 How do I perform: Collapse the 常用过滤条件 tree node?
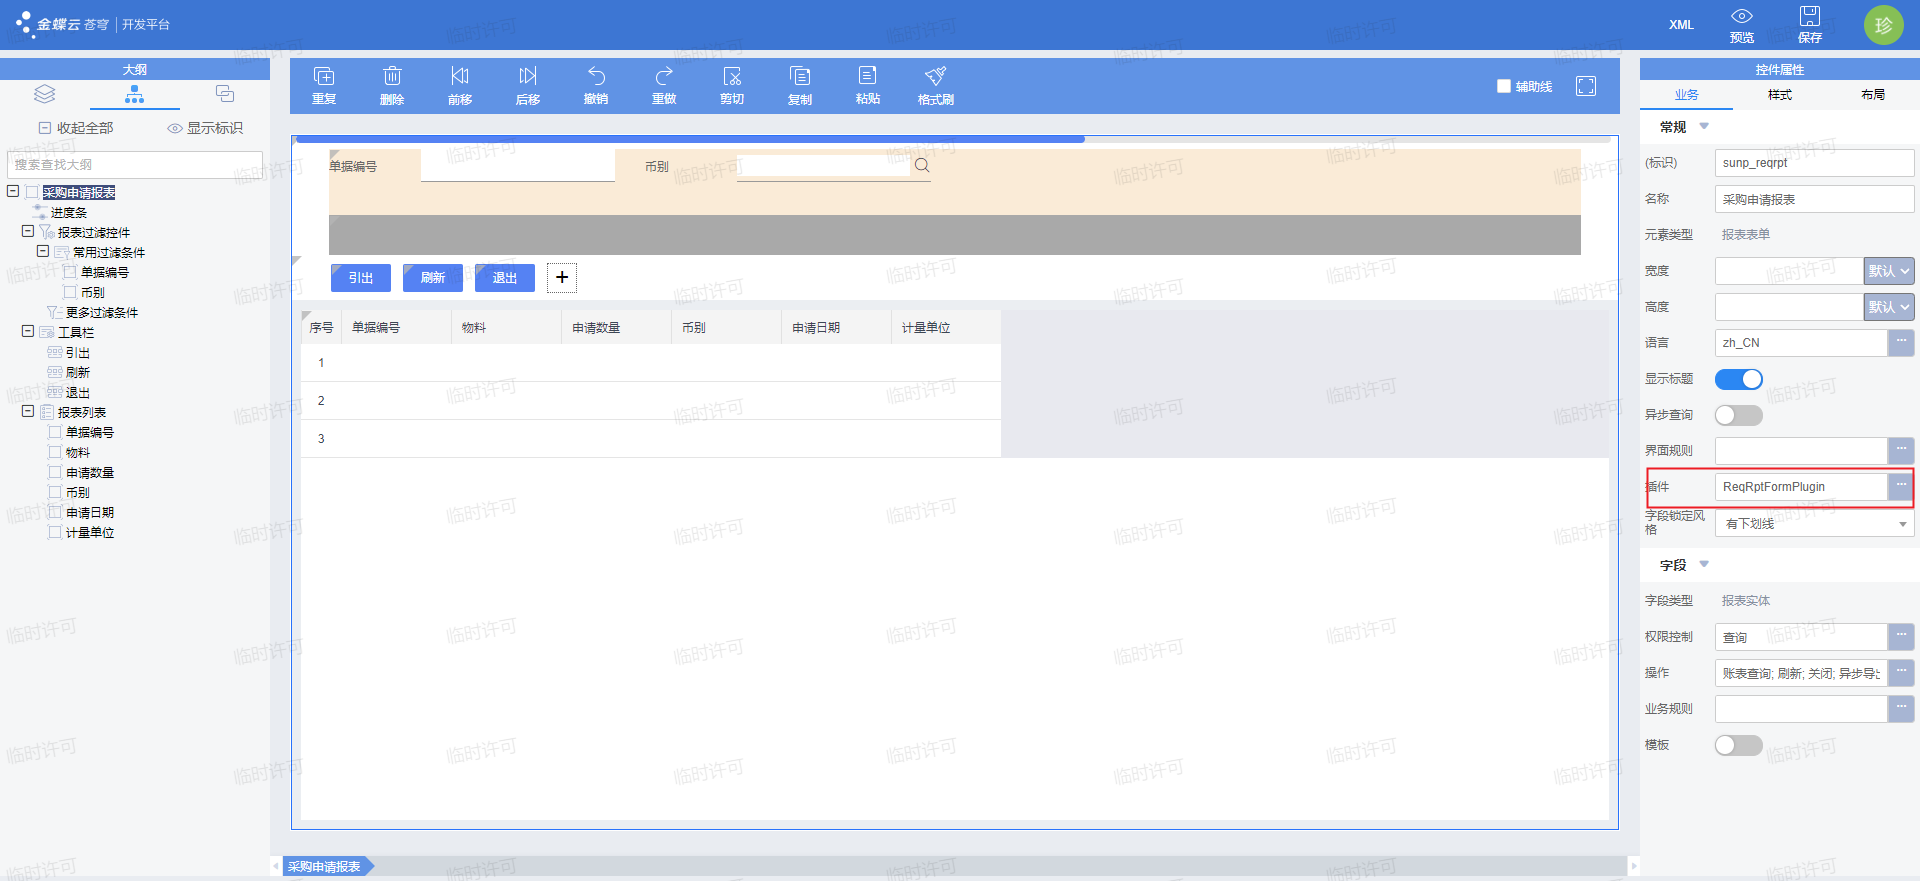click(43, 251)
